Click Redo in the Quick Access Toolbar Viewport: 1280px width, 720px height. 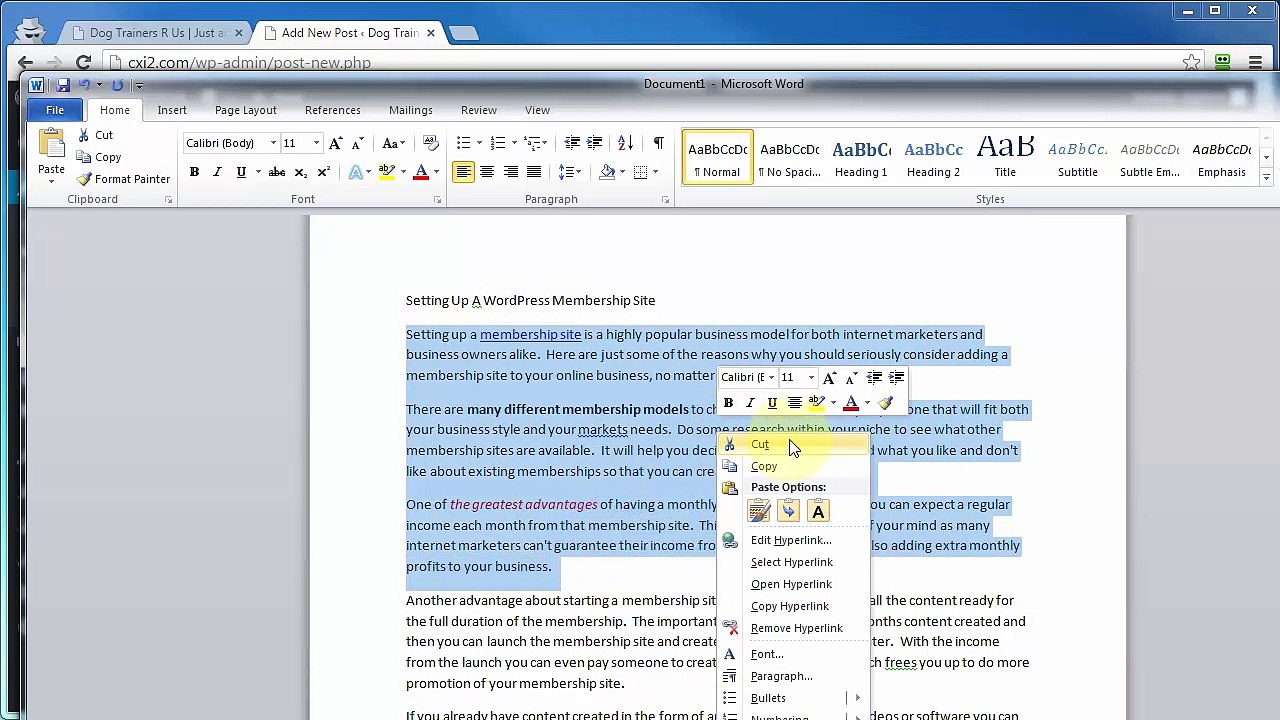point(117,85)
